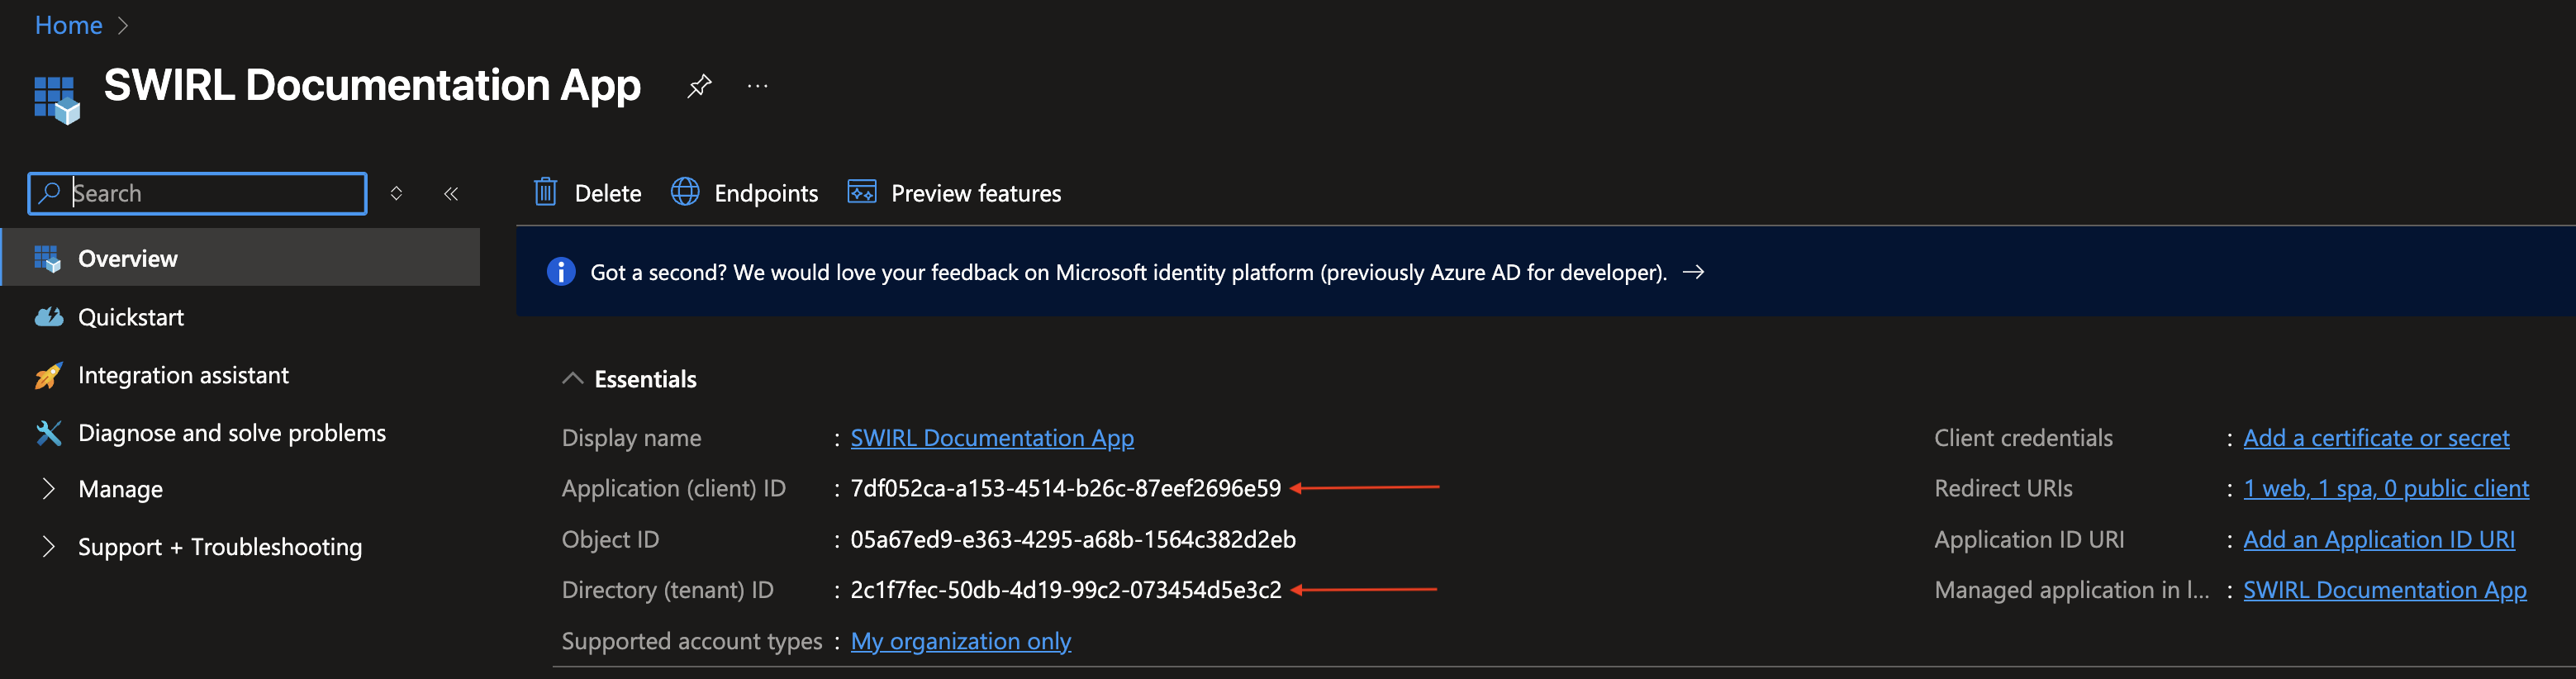Screen dimensions: 2576x679
Task: Click the Diagnose wrench tools icon
Action: tap(48, 433)
